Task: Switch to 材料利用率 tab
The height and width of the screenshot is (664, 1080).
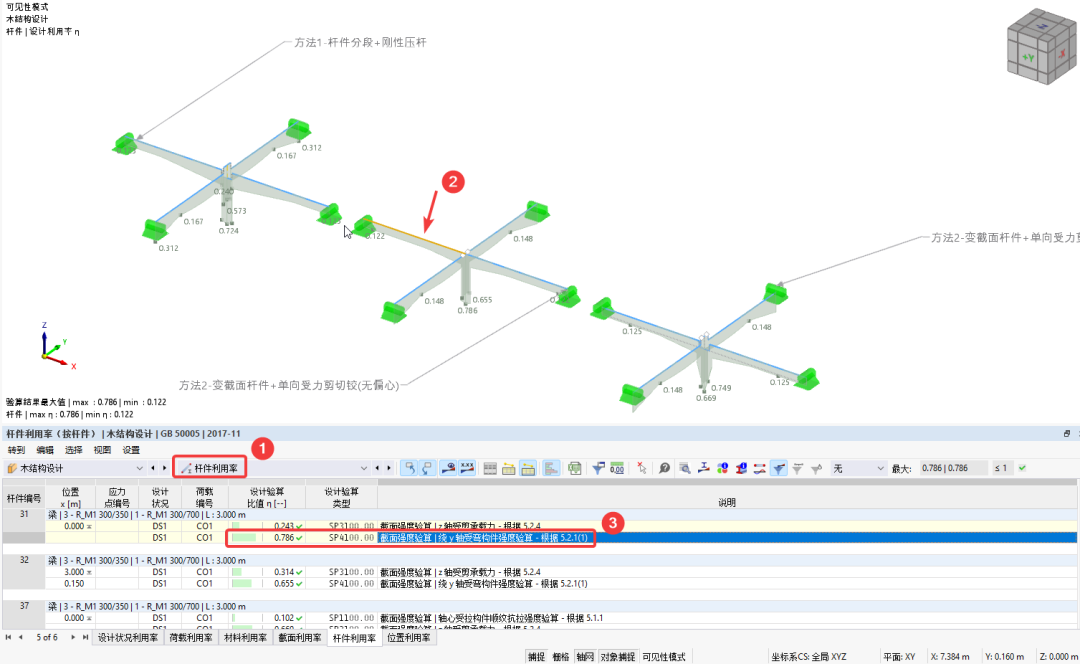Action: point(245,638)
